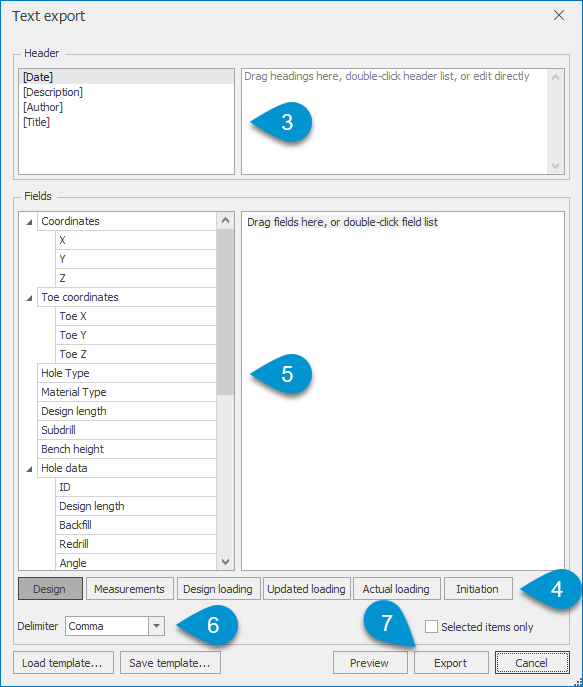Viewport: 583px width, 687px height.
Task: Select the [Author] header item
Action: [x=126, y=107]
